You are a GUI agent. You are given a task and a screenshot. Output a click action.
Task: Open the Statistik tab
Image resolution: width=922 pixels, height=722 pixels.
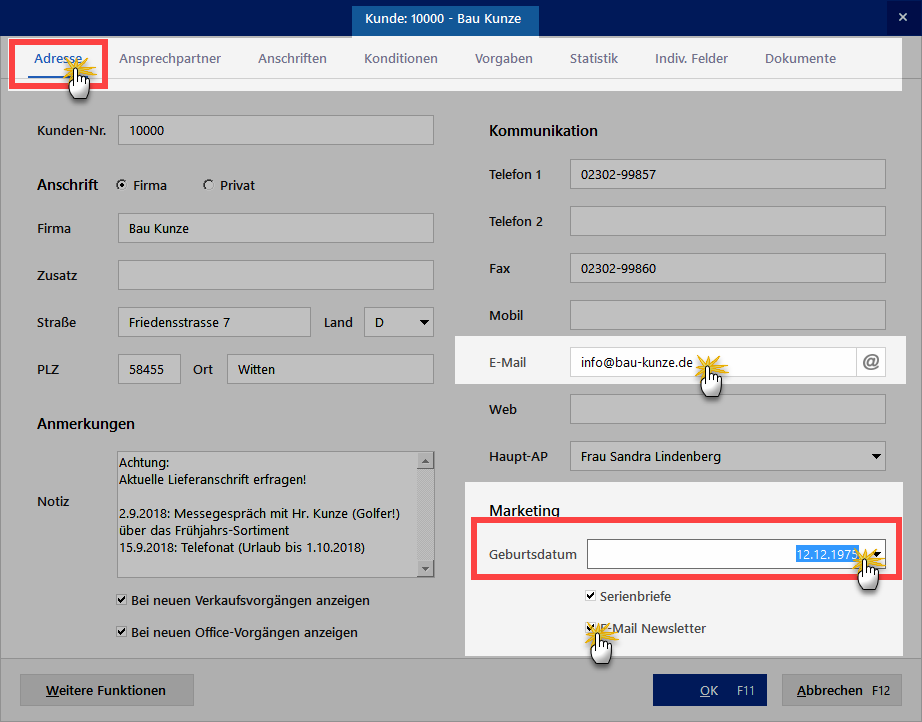[593, 58]
